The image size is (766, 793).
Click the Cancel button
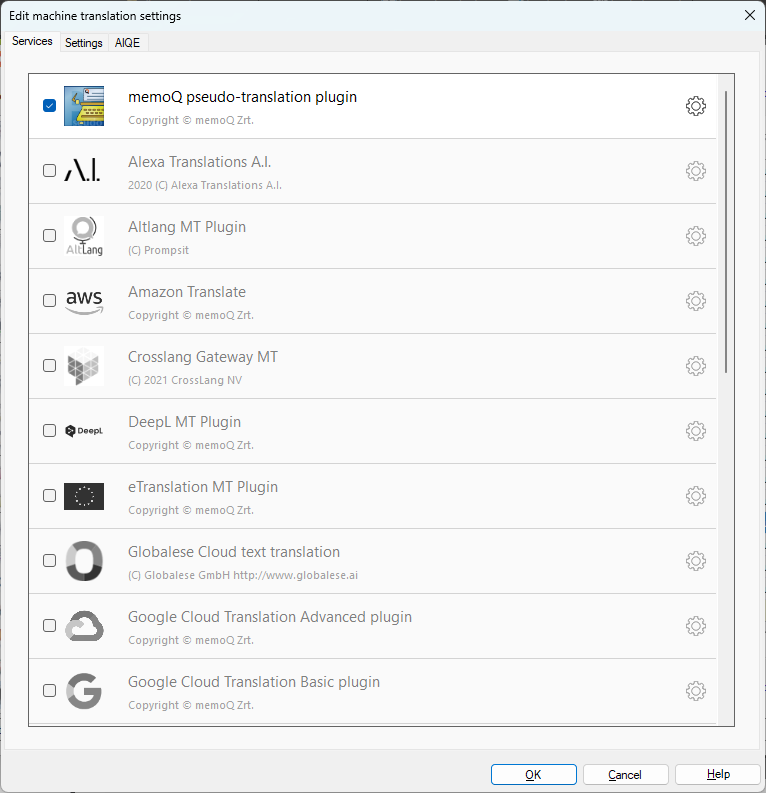(x=625, y=774)
